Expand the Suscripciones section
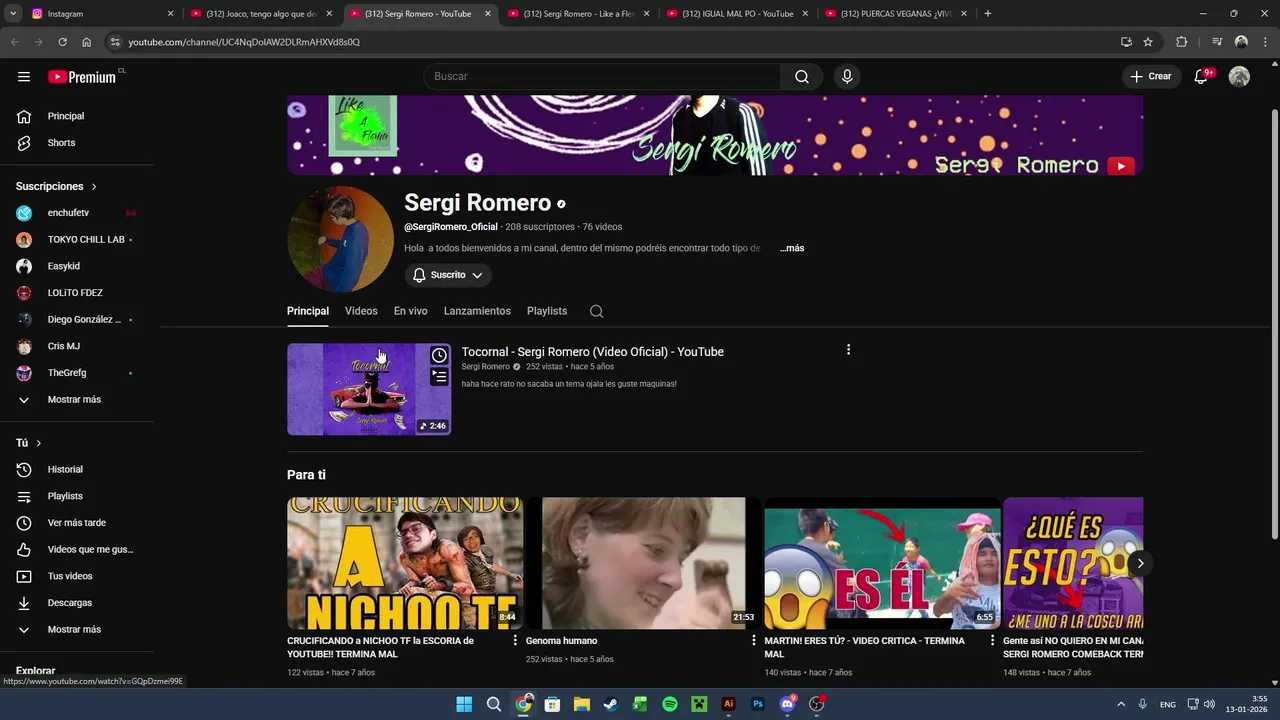The width and height of the screenshot is (1280, 720). coord(57,186)
